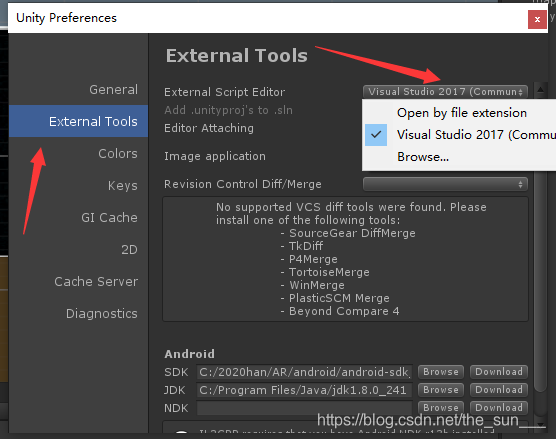The width and height of the screenshot is (556, 439).
Task: Download the Android SDK
Action: pos(499,372)
